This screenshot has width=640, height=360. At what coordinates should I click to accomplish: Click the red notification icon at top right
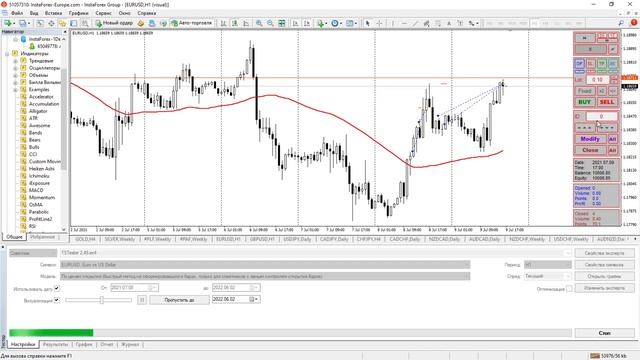tap(634, 23)
